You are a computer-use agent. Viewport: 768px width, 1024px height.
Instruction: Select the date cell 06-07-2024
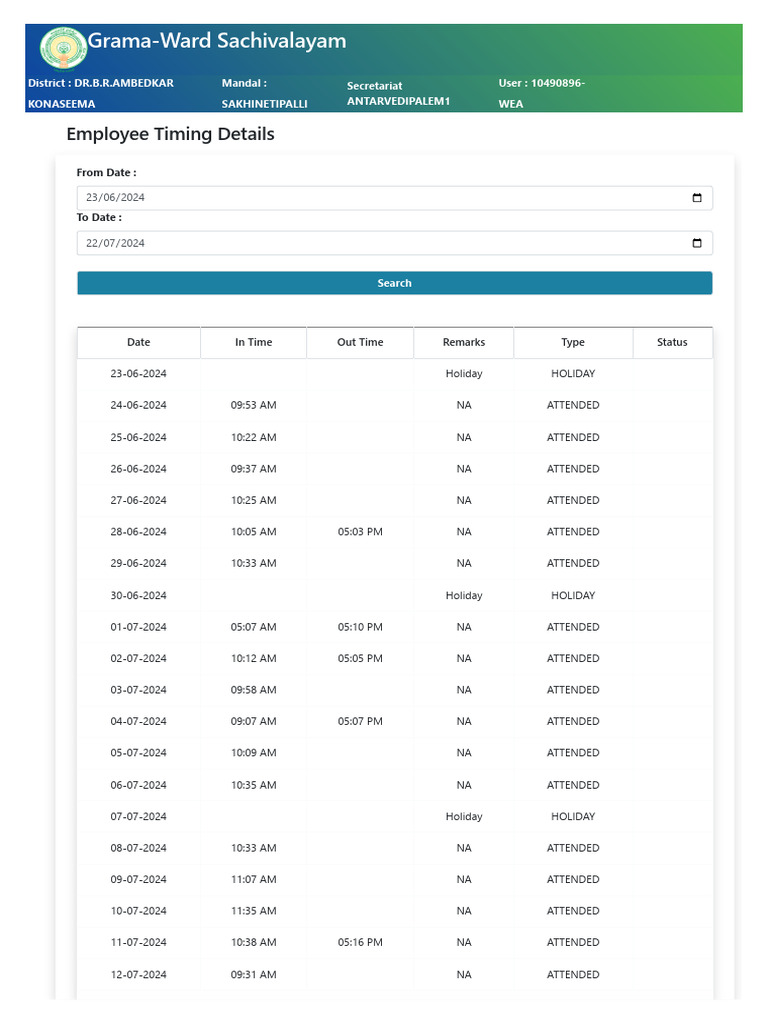138,785
